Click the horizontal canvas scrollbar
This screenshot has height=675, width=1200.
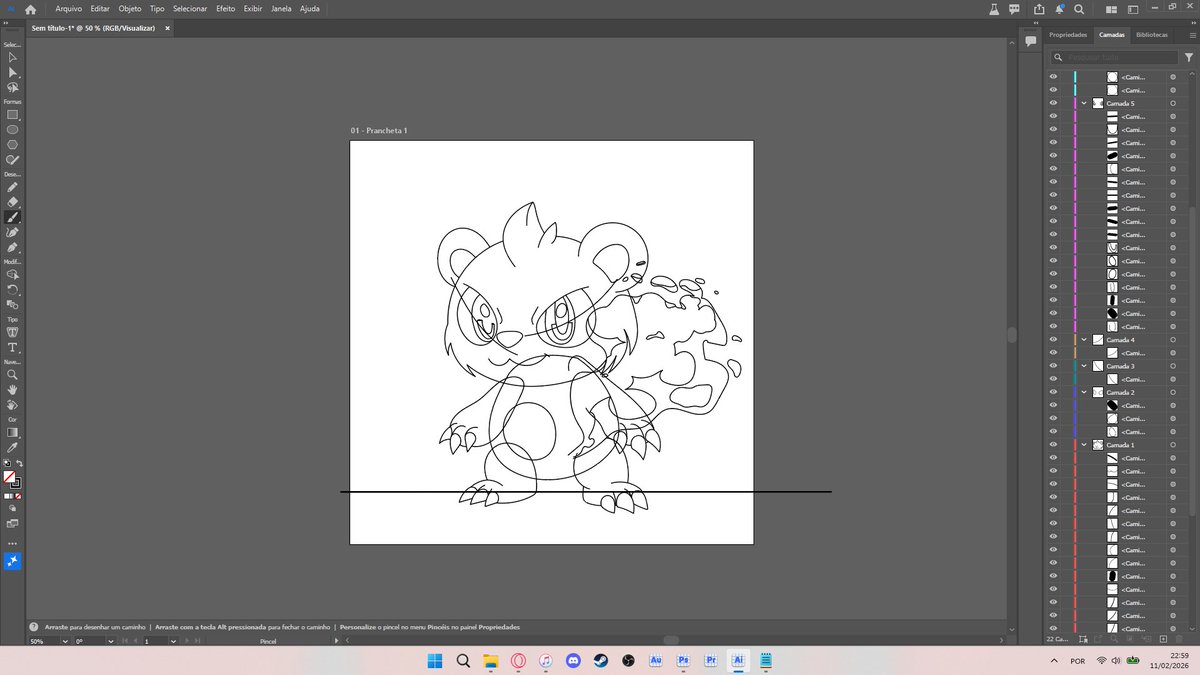671,640
